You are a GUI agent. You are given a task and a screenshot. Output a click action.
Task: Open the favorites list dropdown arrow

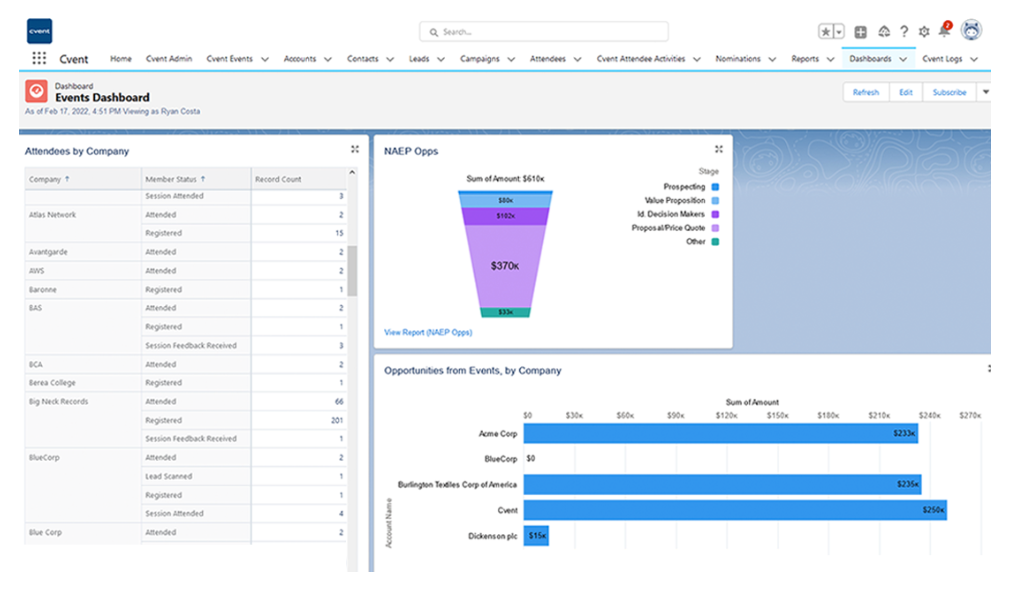click(839, 32)
